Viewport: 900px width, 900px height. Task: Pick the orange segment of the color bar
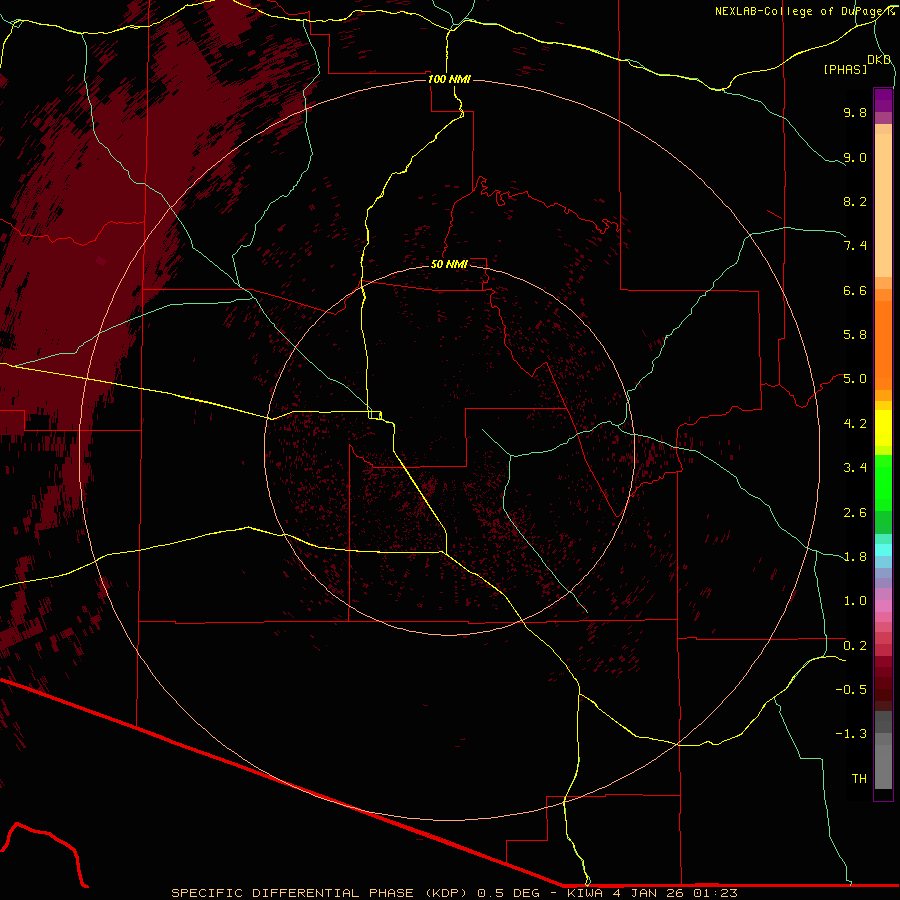[x=883, y=345]
